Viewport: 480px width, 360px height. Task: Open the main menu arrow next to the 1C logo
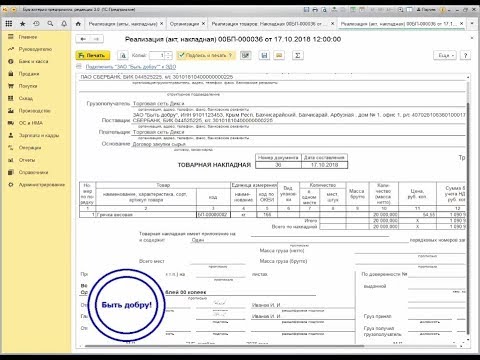14,10
